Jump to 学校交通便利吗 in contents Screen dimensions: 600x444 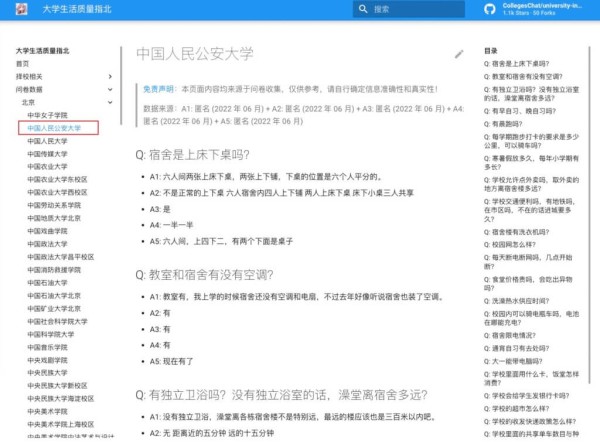530,210
